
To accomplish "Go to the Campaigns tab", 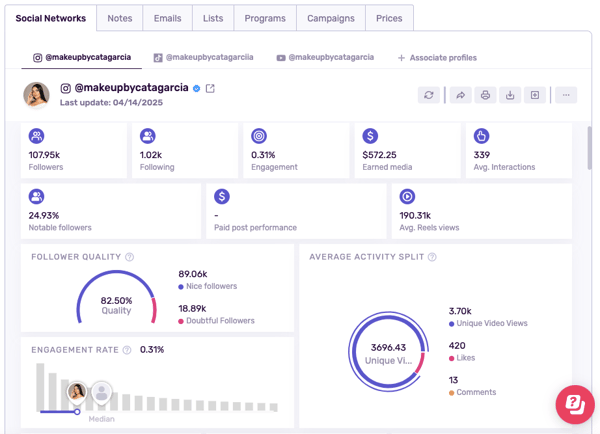I will [330, 18].
